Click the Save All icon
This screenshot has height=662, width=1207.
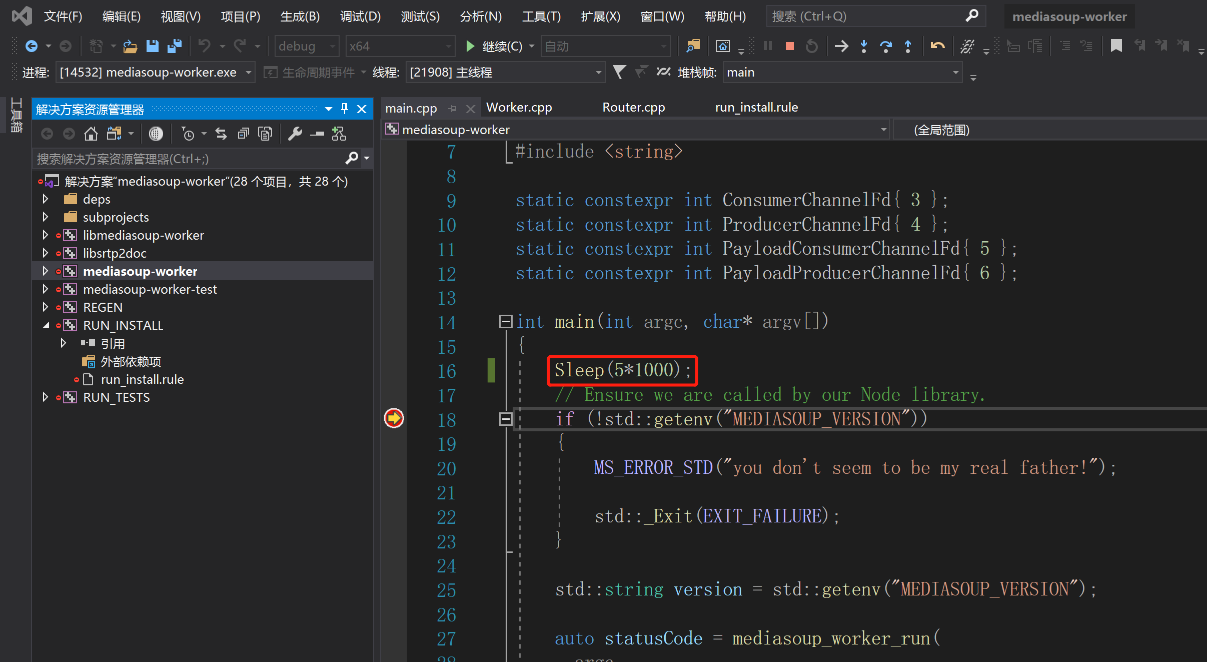coord(175,46)
